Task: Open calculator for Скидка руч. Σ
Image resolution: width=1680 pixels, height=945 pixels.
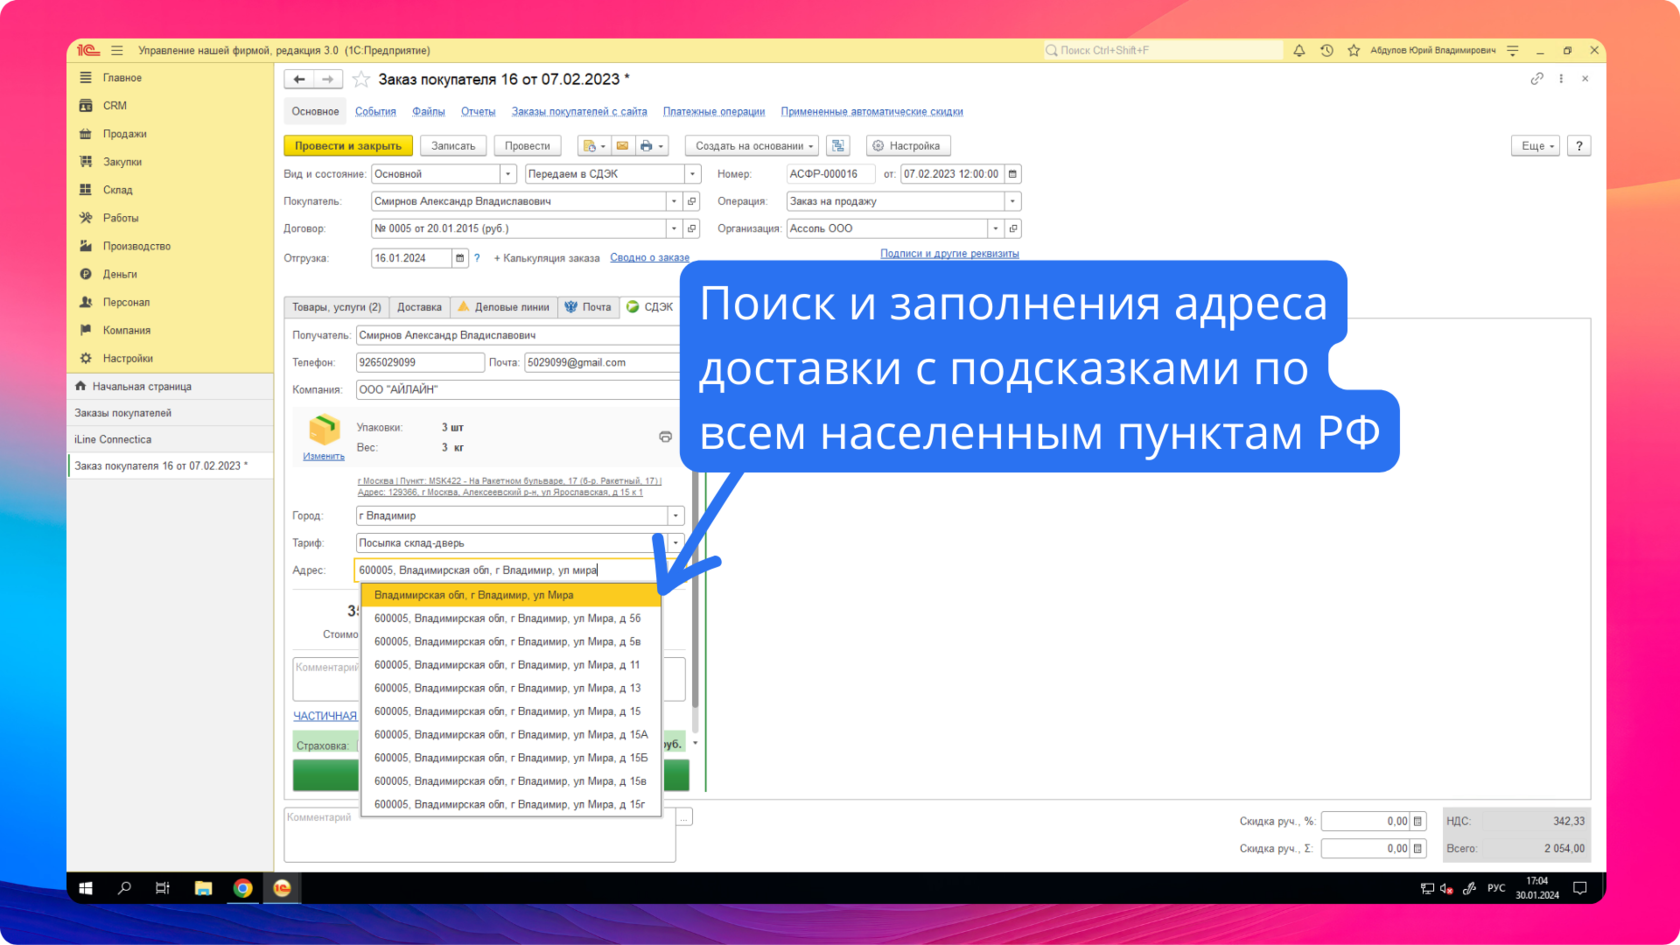Action: (1418, 848)
